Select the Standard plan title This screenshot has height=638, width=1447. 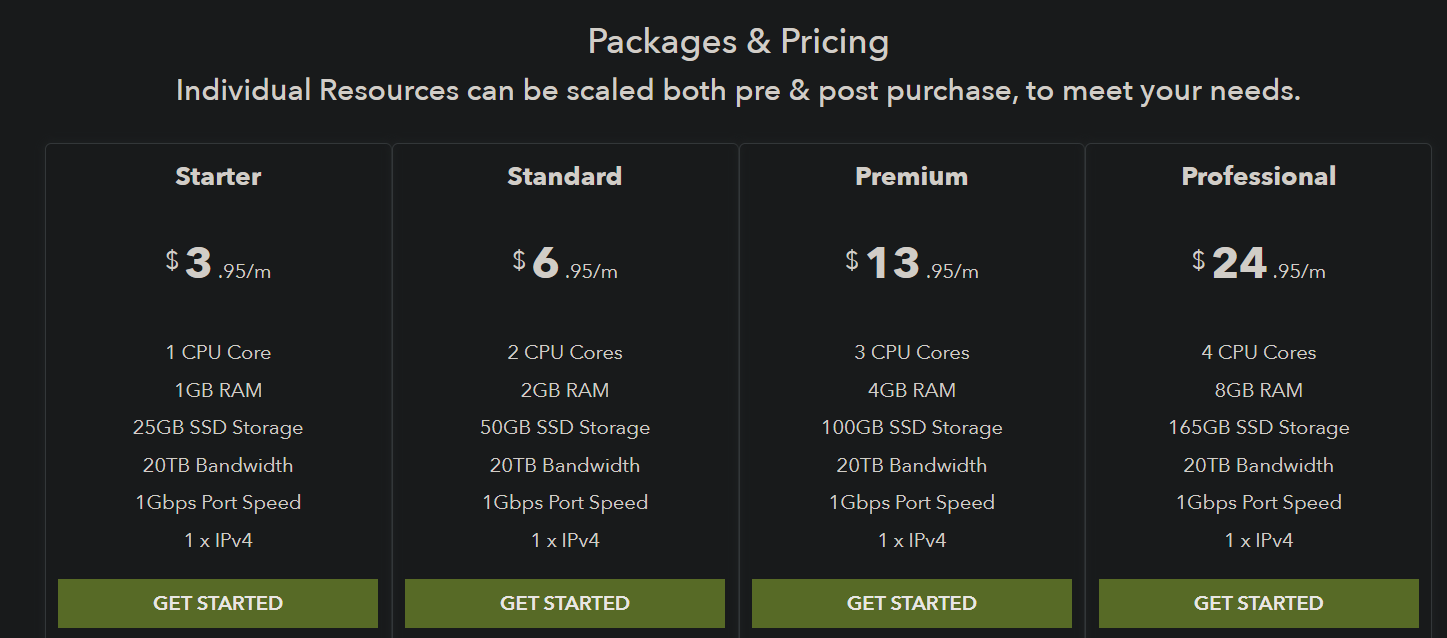pyautogui.click(x=565, y=176)
